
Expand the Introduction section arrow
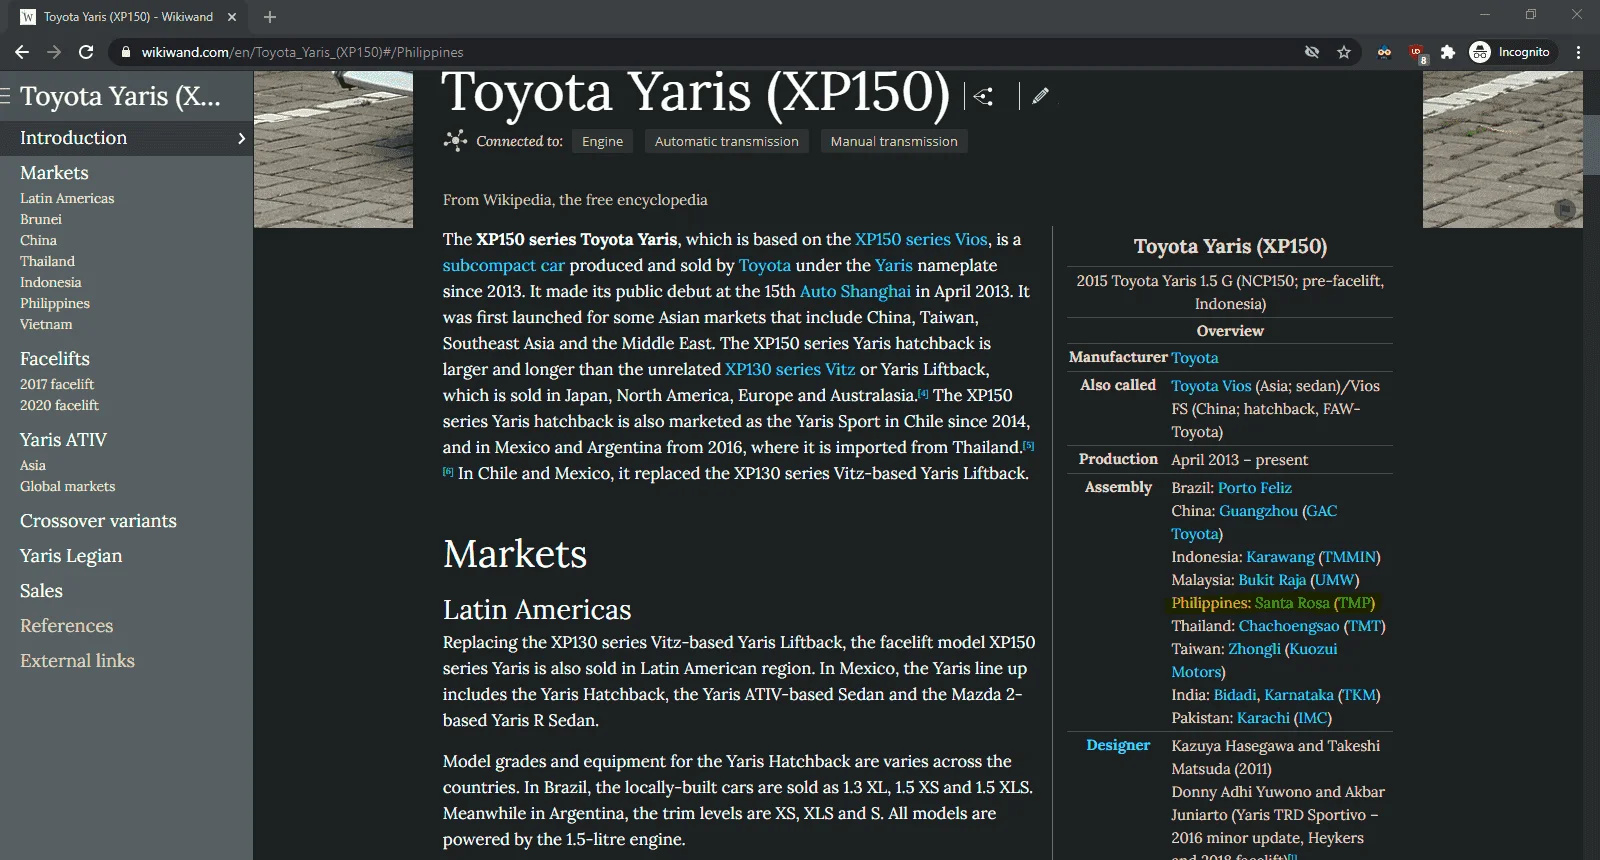click(241, 138)
